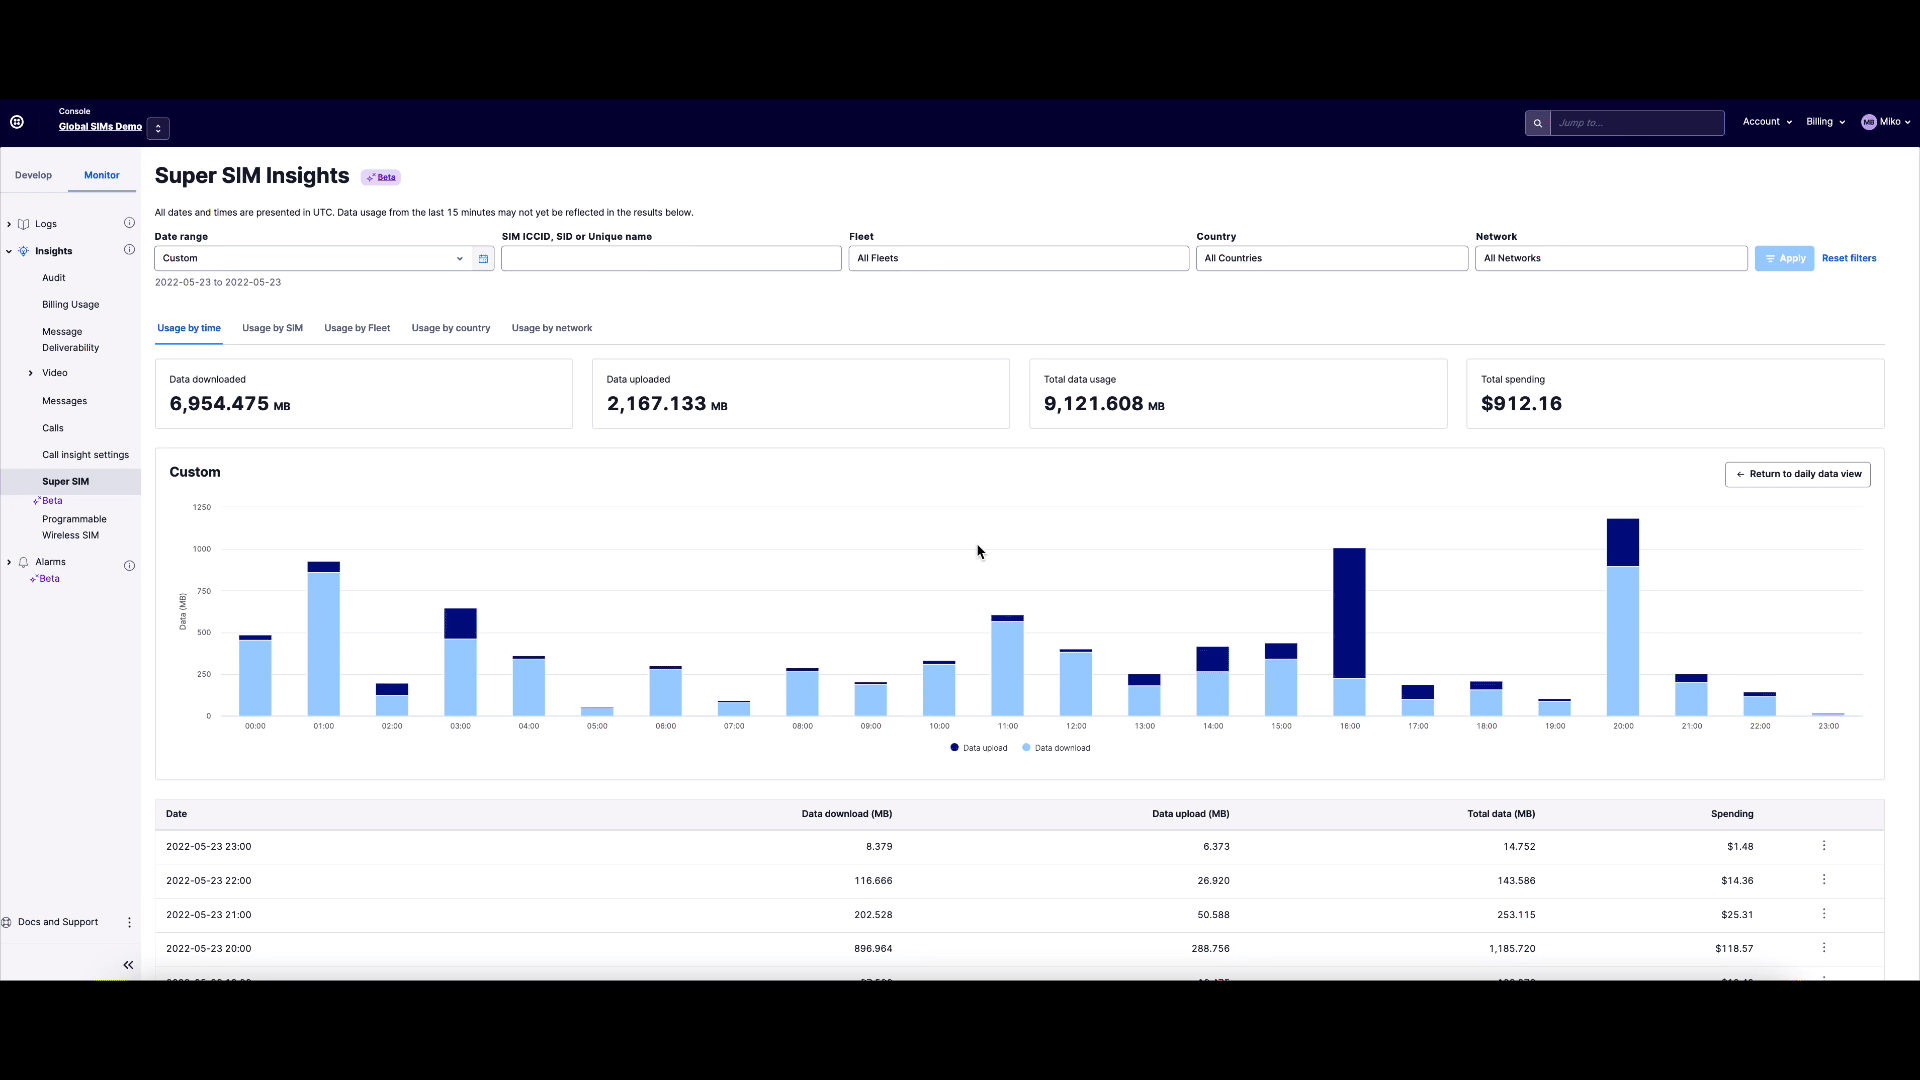Open the Account menu
Screen dimensions: 1920x1080
pos(1767,122)
